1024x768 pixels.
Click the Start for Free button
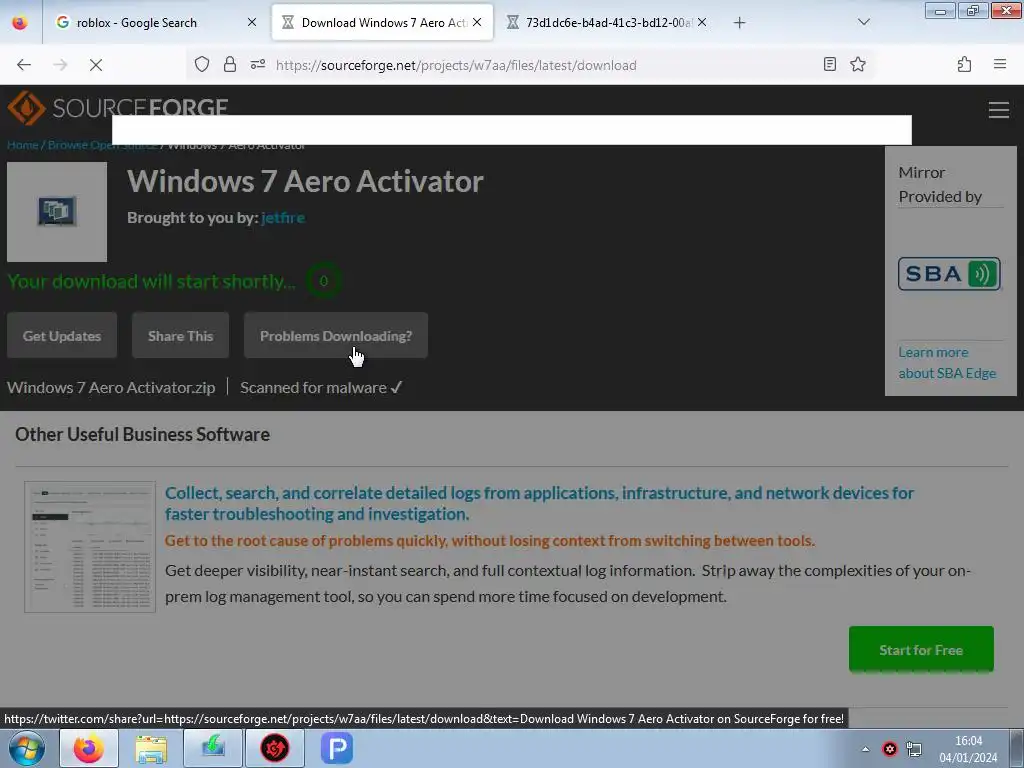[x=921, y=650]
